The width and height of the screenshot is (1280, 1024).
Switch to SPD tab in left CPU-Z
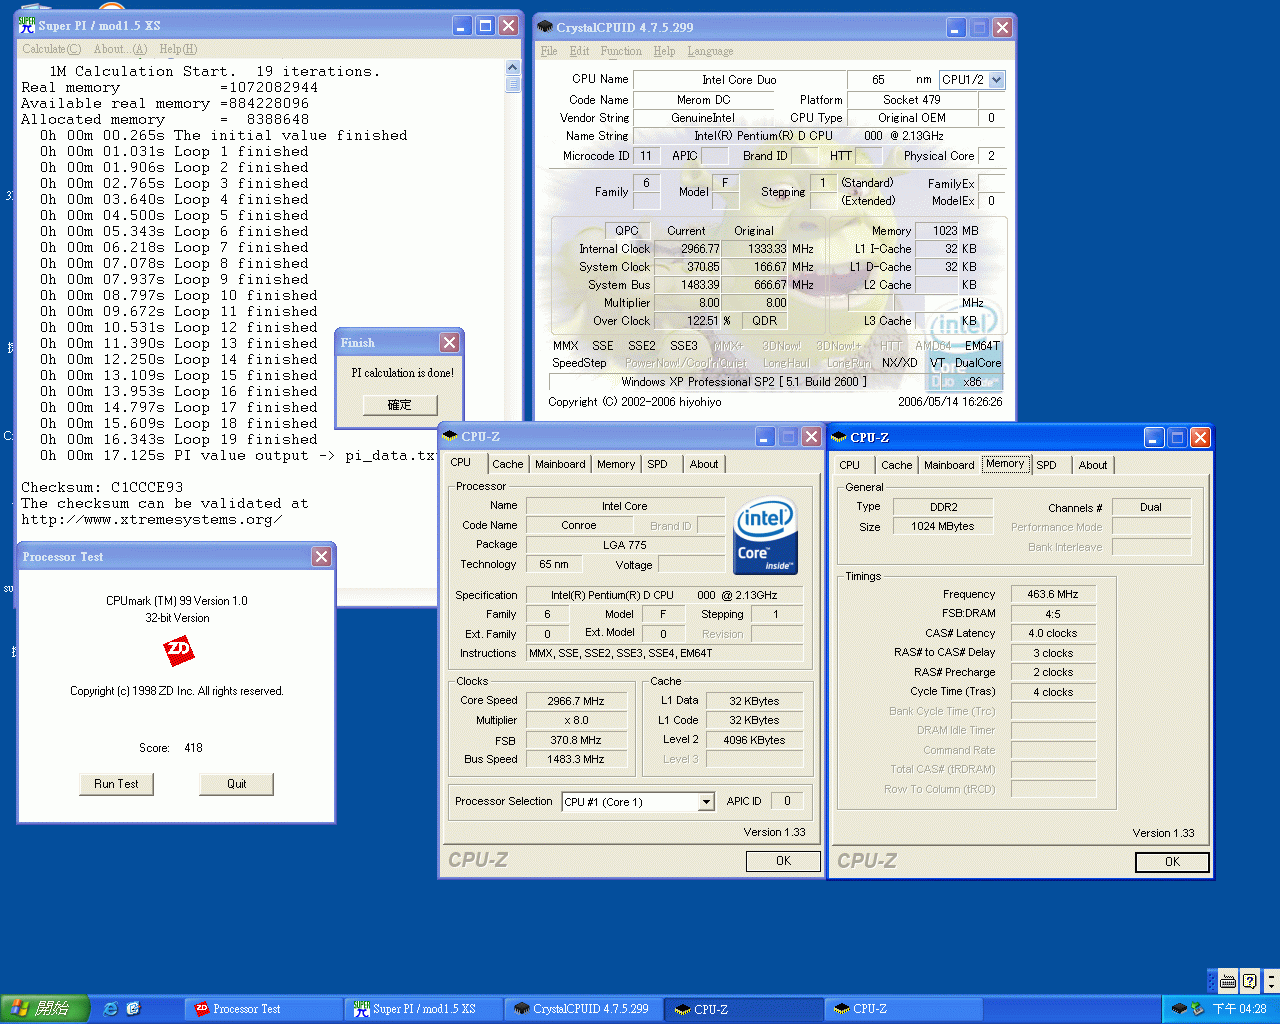point(657,465)
